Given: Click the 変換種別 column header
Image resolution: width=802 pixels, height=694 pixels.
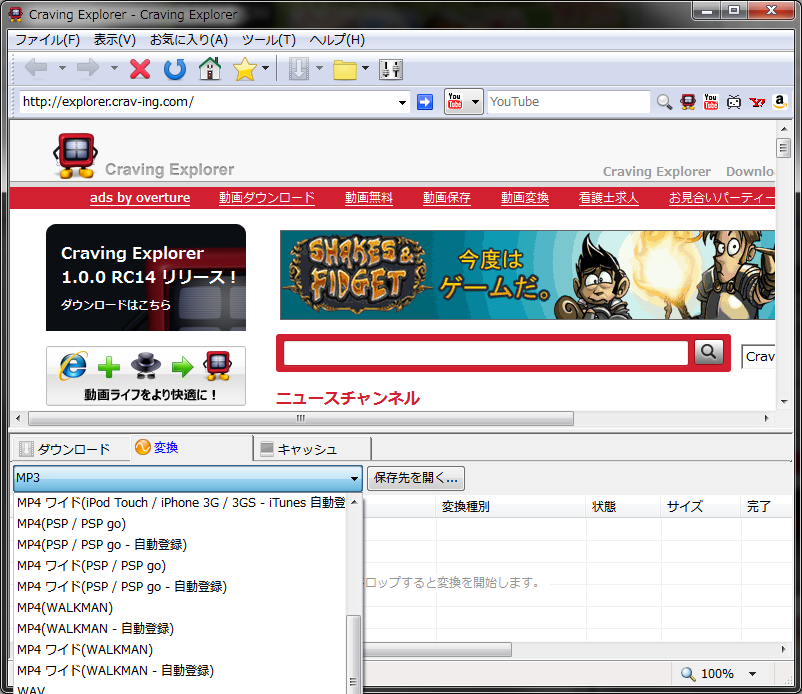Looking at the screenshot, I should [511, 507].
